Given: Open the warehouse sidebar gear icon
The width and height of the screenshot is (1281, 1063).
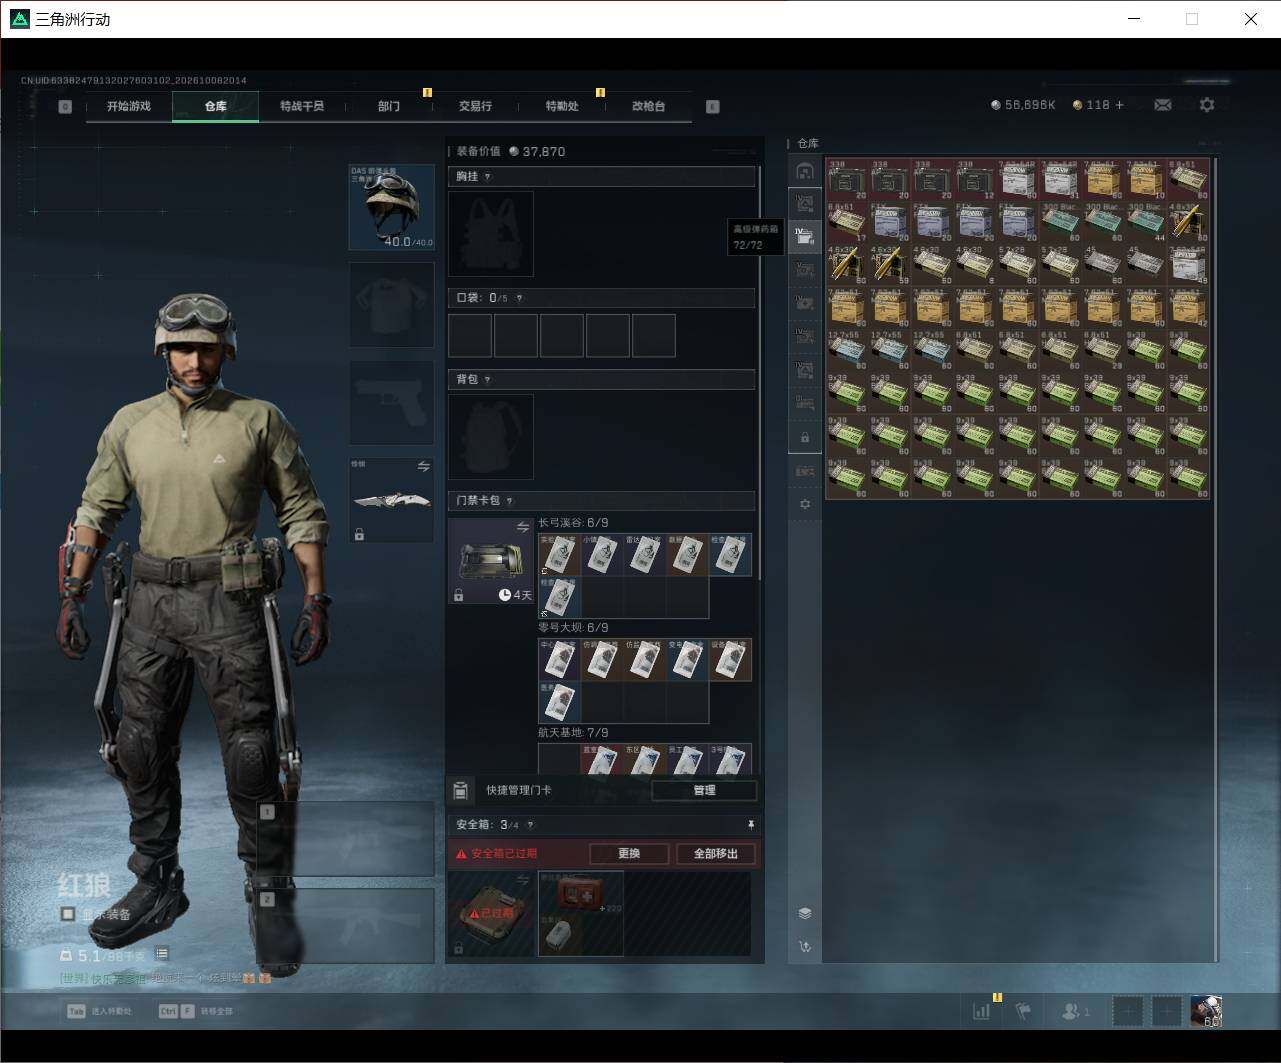Looking at the screenshot, I should (x=805, y=504).
